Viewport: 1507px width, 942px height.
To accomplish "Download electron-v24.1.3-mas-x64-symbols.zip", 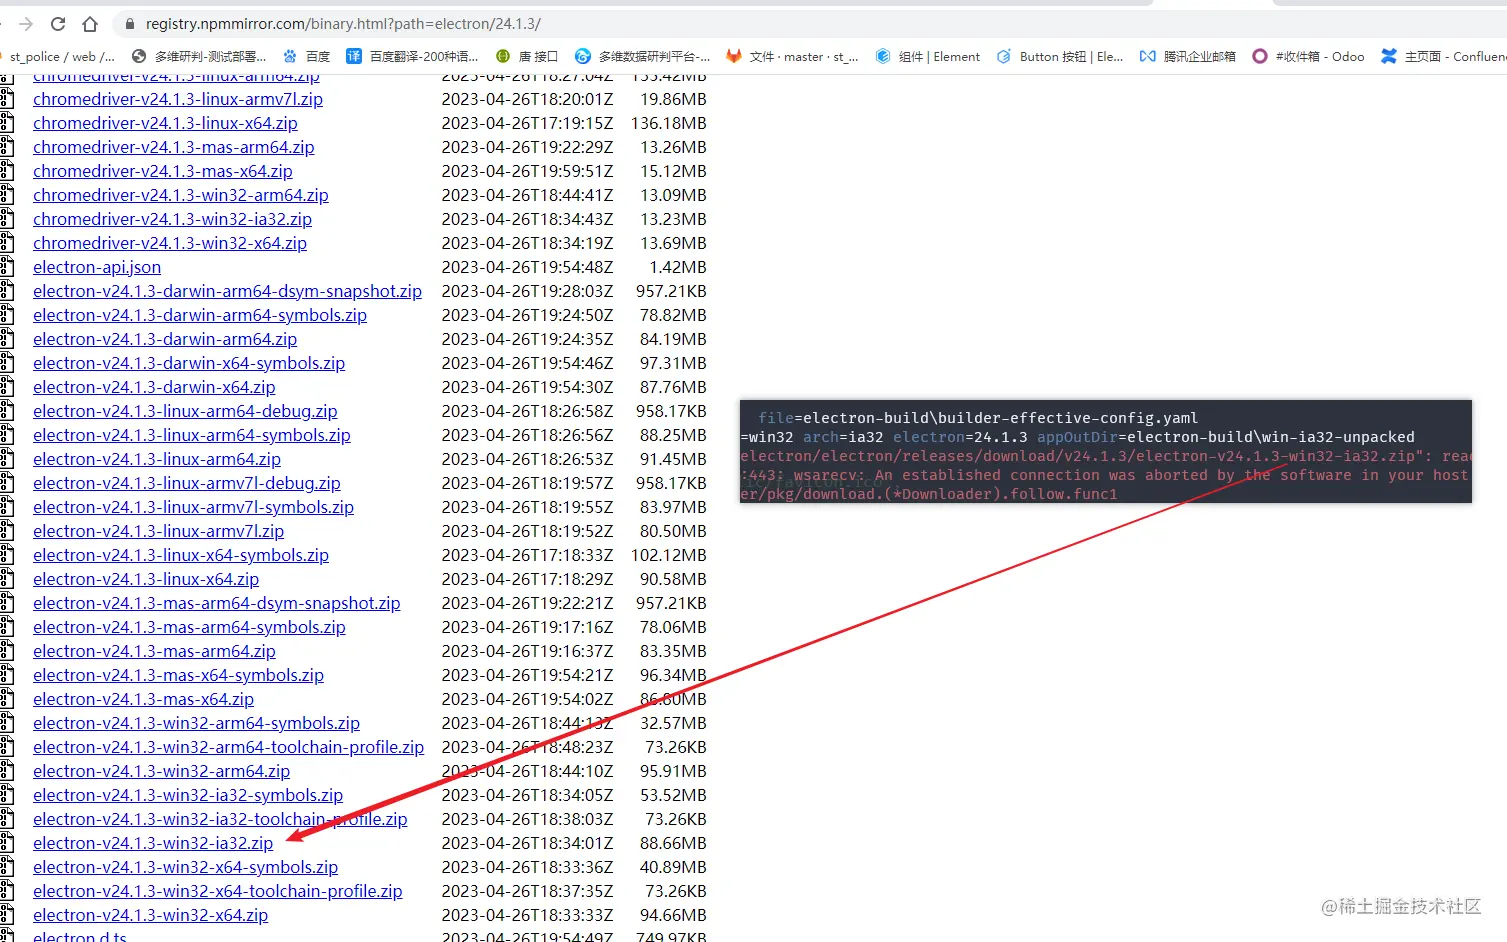I will [178, 675].
